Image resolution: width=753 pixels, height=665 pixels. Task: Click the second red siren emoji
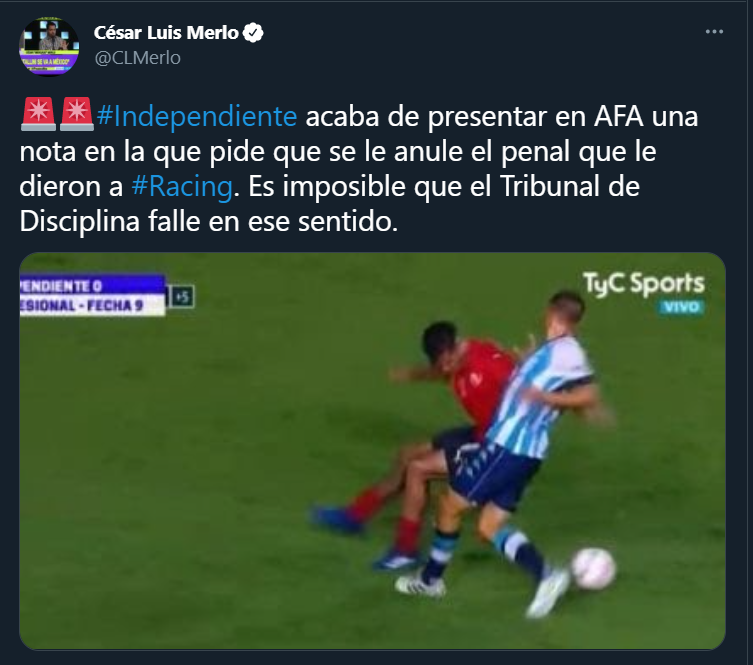[76, 114]
